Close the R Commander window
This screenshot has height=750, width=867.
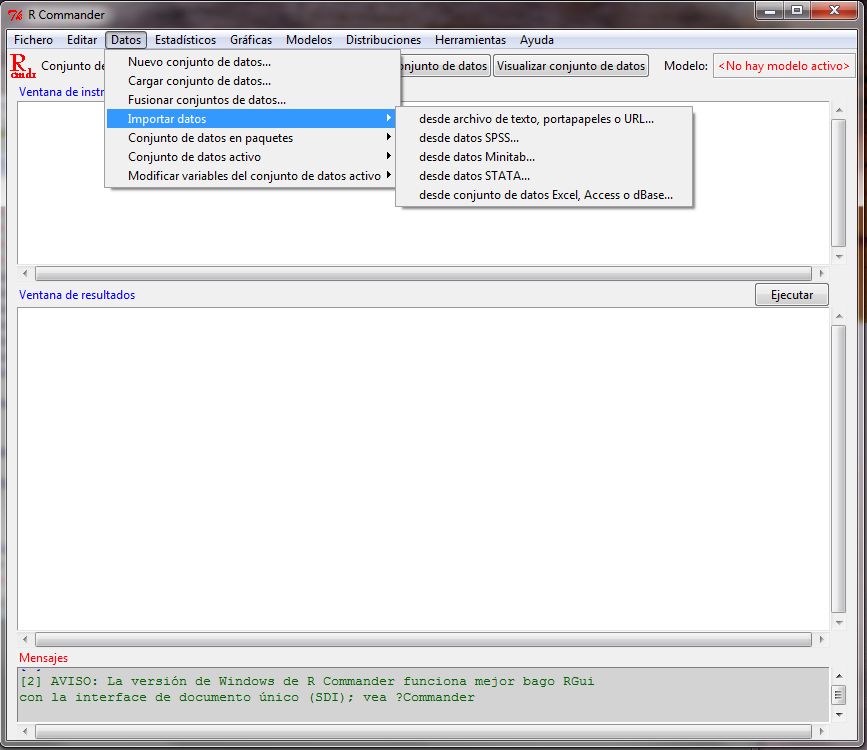click(x=835, y=10)
